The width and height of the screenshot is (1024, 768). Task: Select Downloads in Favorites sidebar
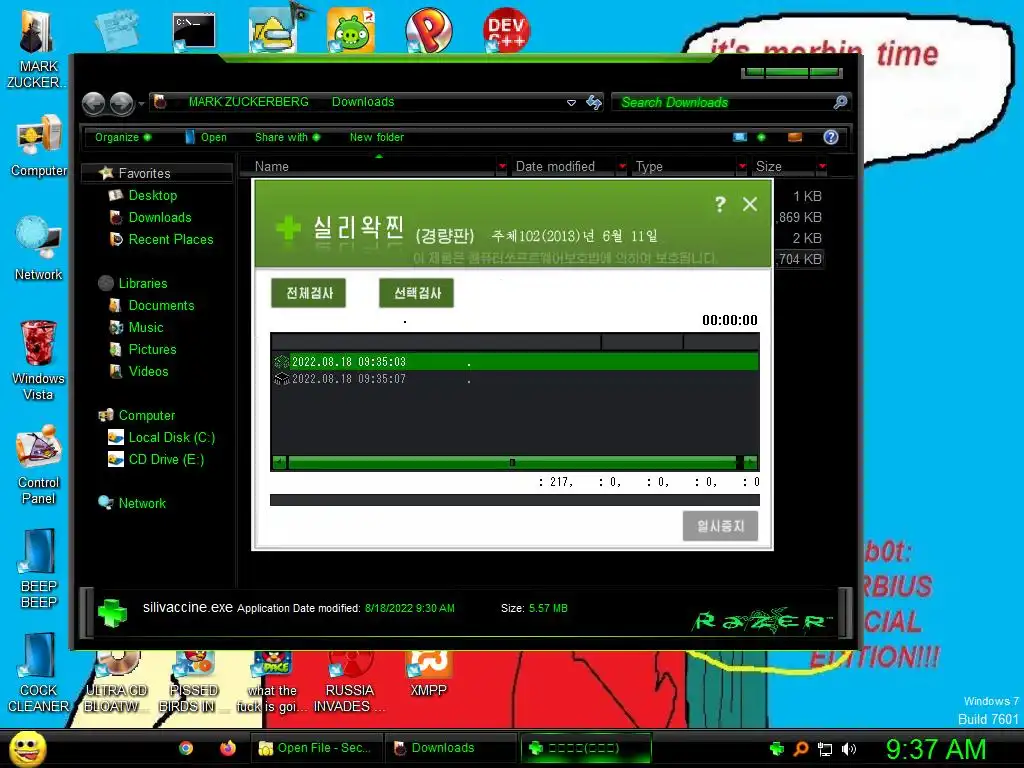(159, 217)
